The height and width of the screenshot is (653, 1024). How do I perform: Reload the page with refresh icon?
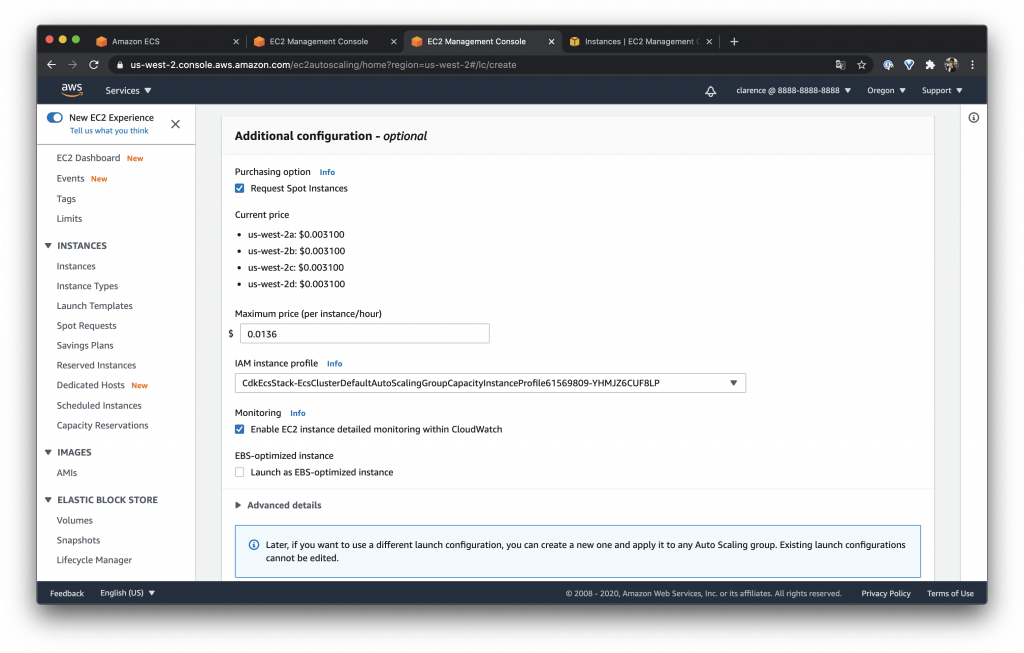(x=94, y=65)
